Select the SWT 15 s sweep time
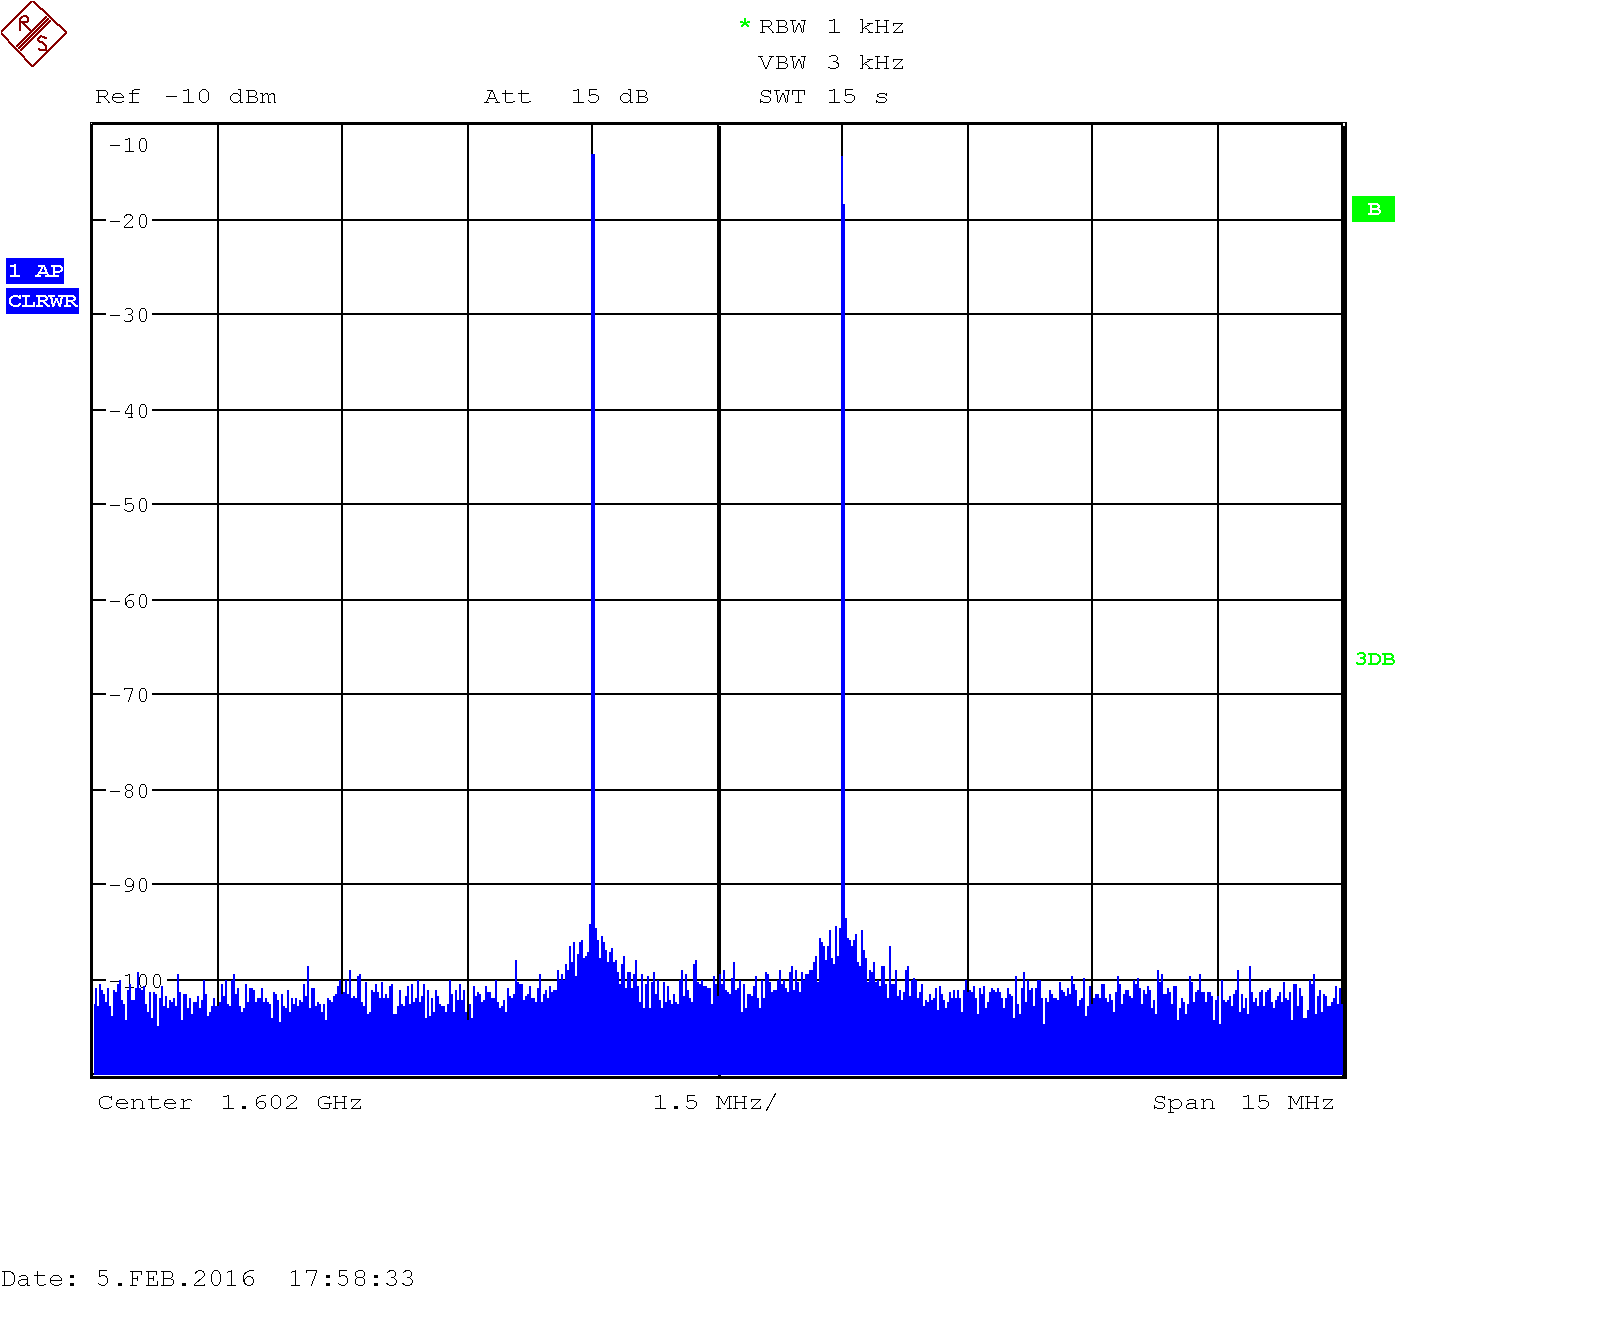Viewport: 1598px width, 1326px height. (823, 97)
